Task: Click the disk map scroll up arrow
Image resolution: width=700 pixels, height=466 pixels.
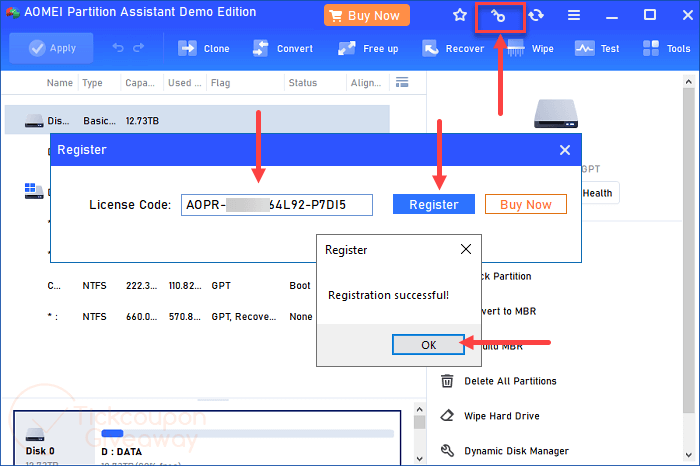Action: [419, 409]
